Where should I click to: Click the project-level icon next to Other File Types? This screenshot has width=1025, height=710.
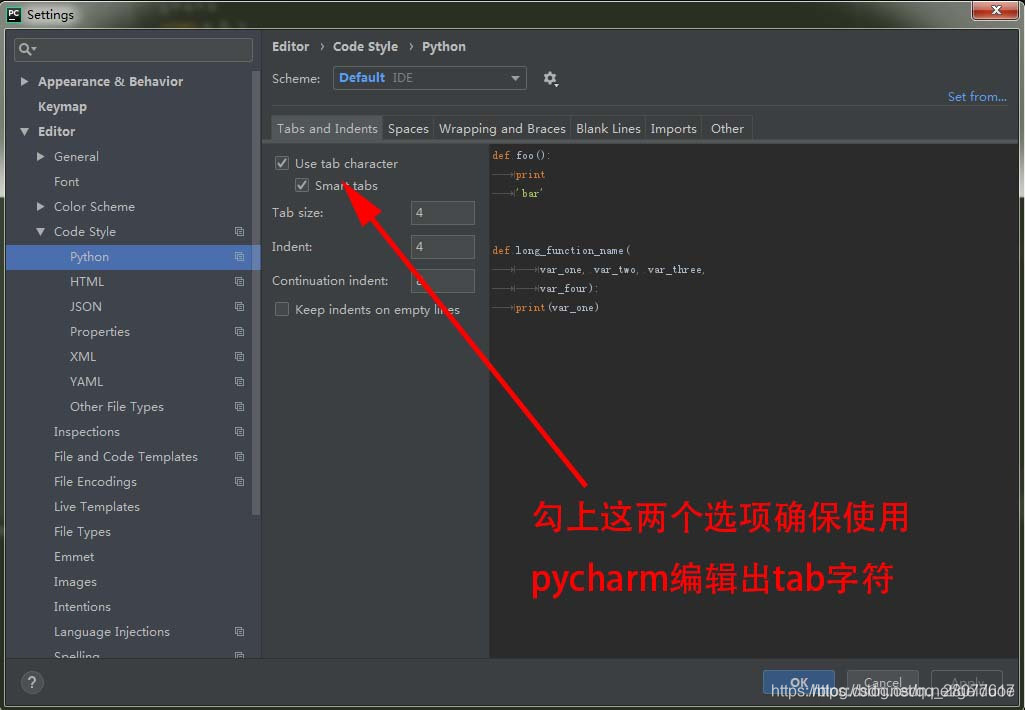(239, 407)
